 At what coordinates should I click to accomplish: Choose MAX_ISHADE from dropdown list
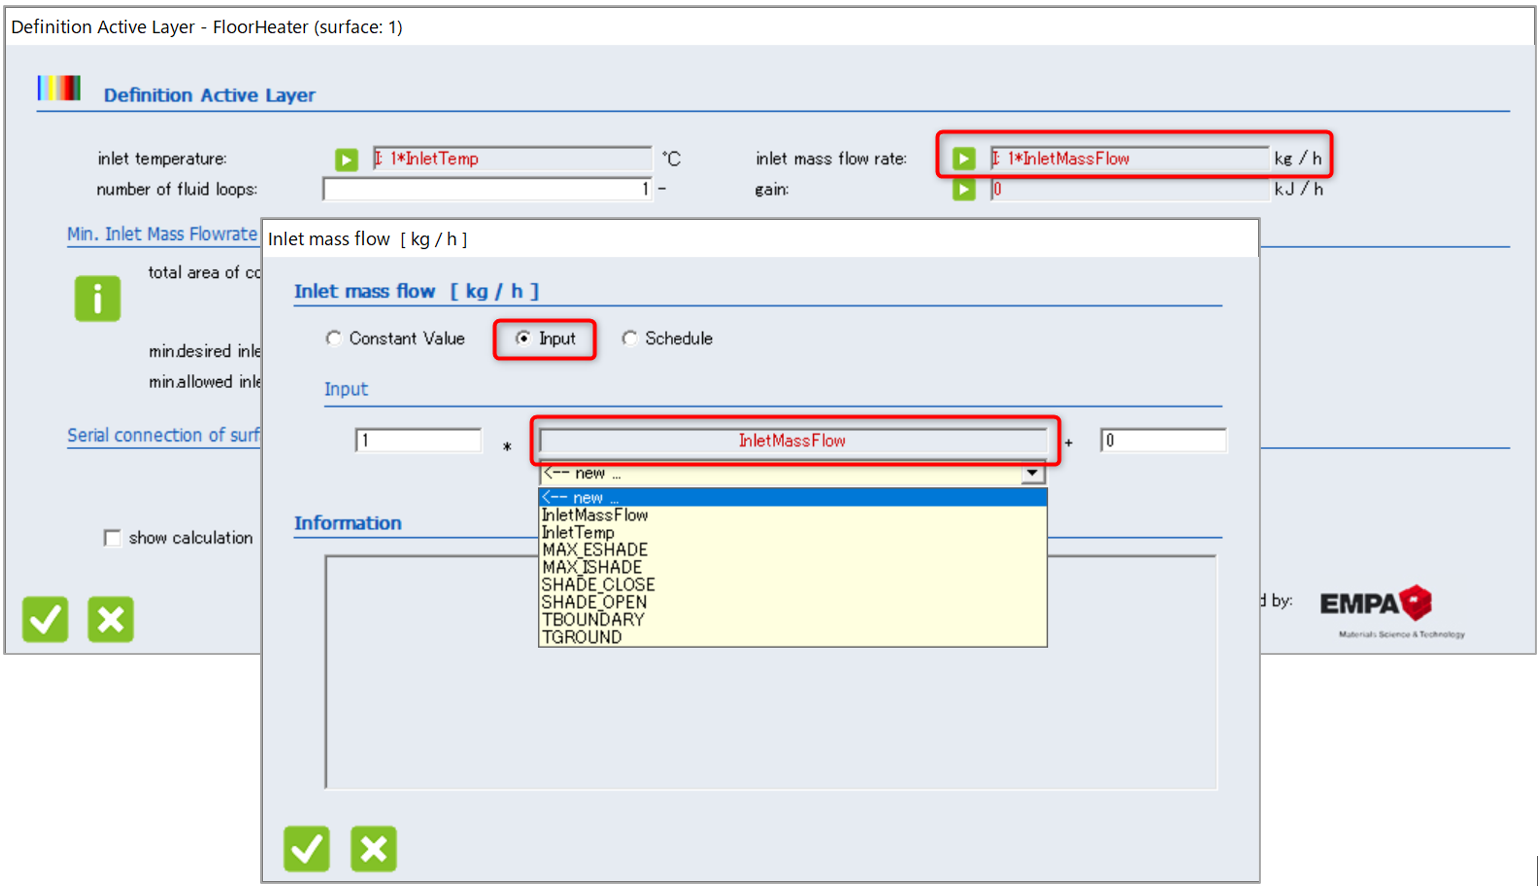point(792,567)
